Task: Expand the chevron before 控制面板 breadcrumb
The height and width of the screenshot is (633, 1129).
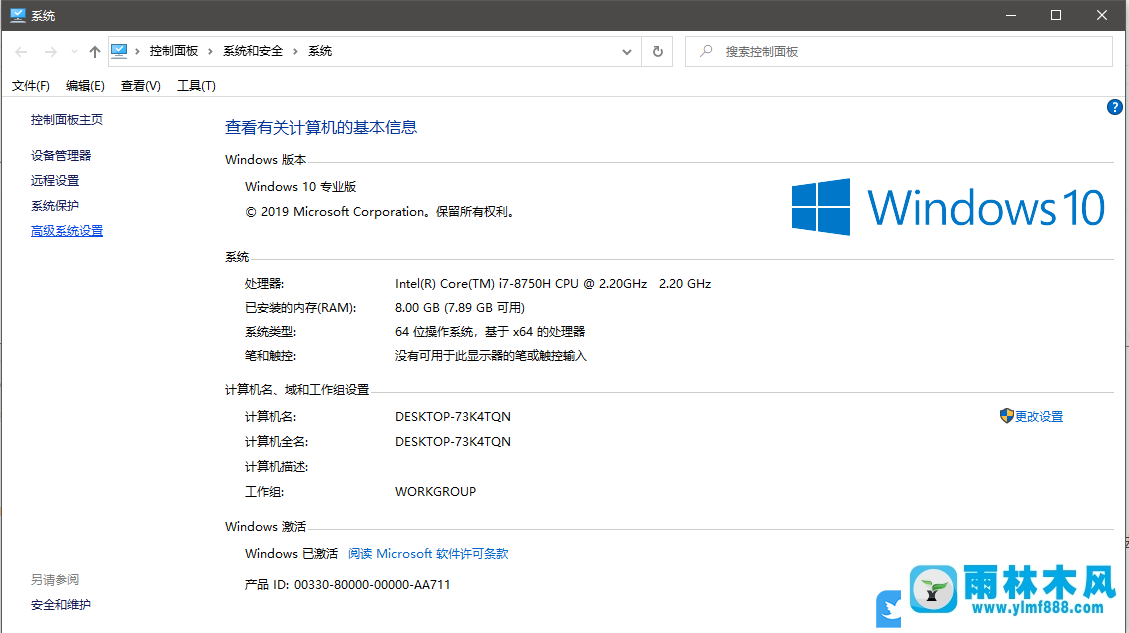Action: pyautogui.click(x=137, y=51)
